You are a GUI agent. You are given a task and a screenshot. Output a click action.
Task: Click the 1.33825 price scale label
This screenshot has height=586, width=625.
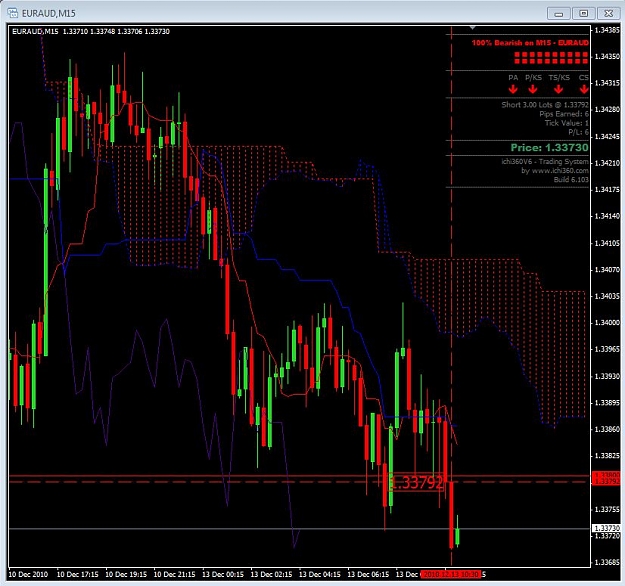[607, 456]
